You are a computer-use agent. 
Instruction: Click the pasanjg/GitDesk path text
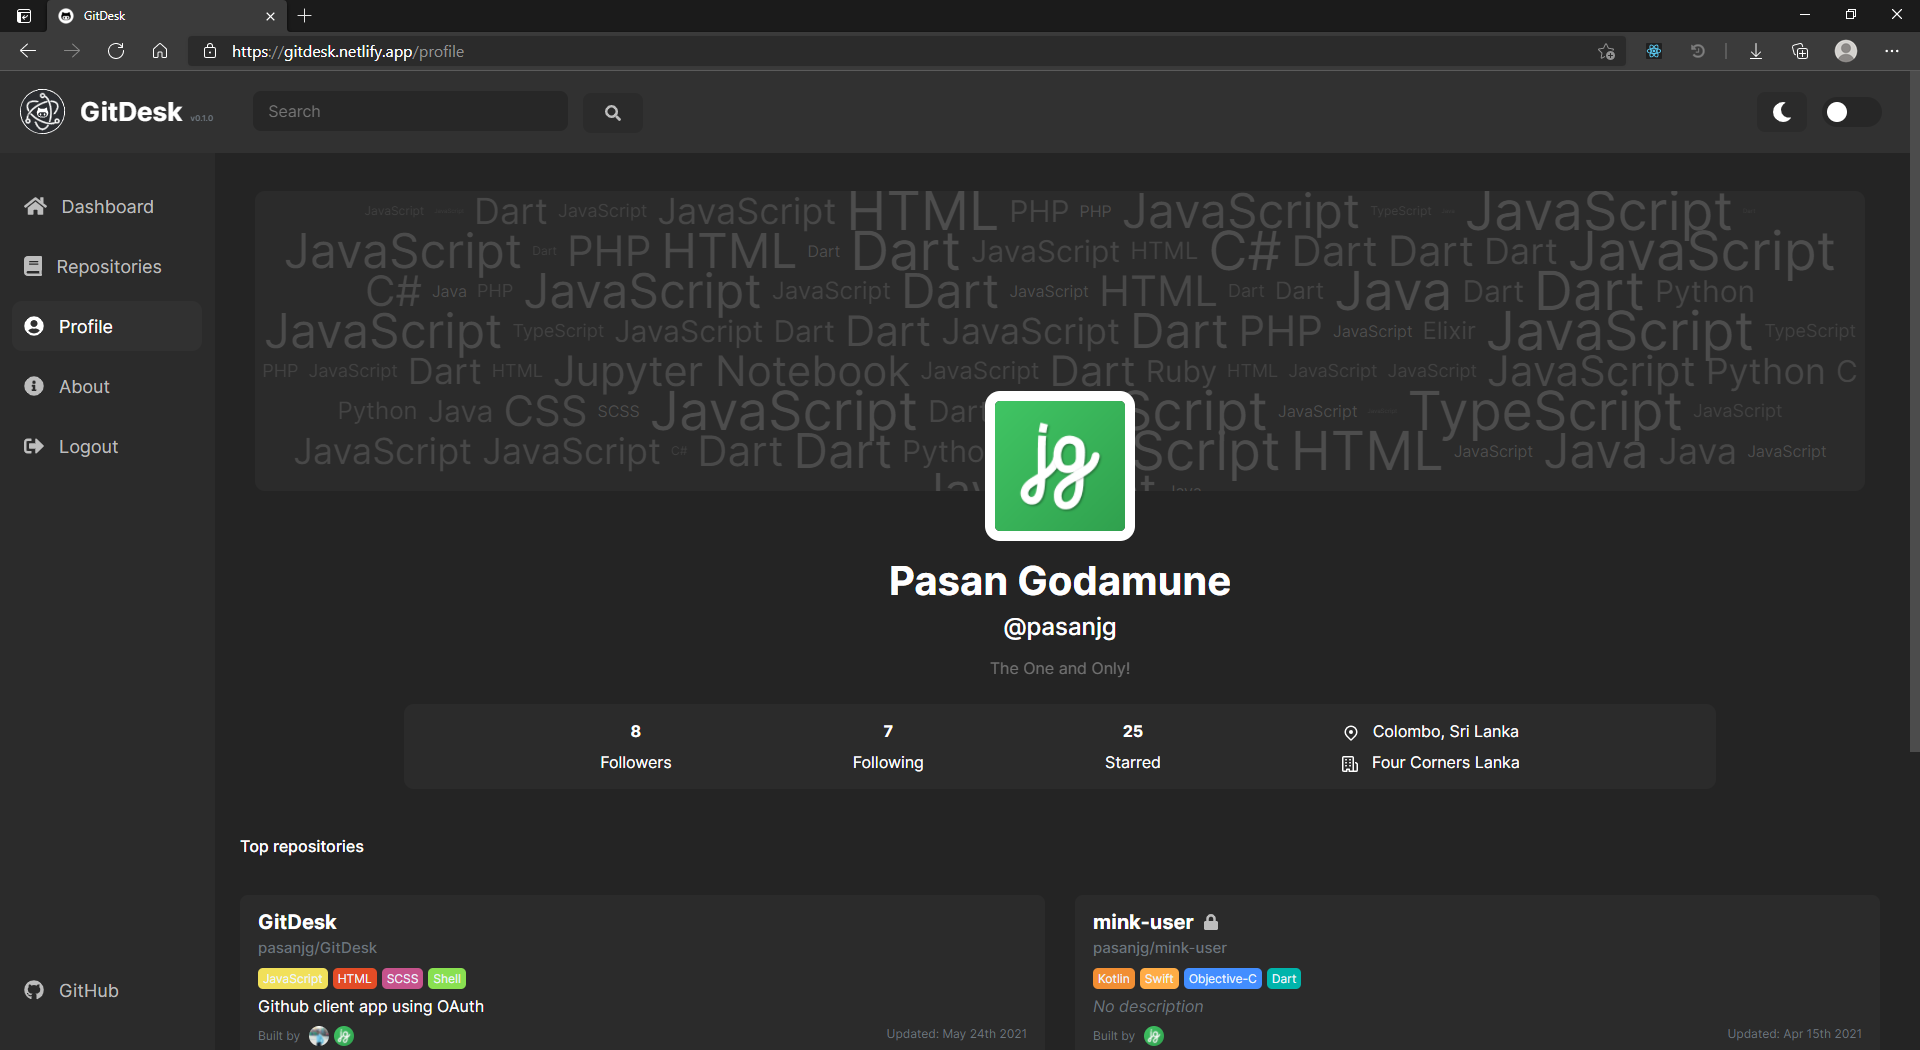(317, 948)
